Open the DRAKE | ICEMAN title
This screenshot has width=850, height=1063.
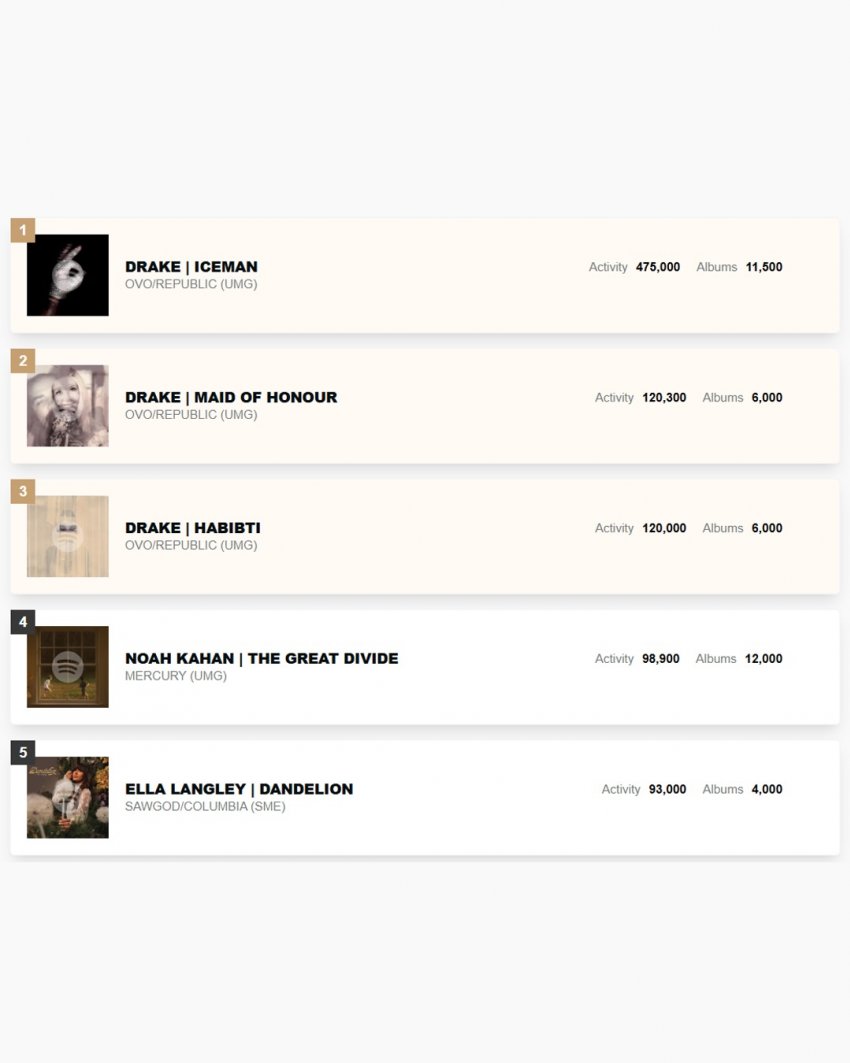[191, 266]
